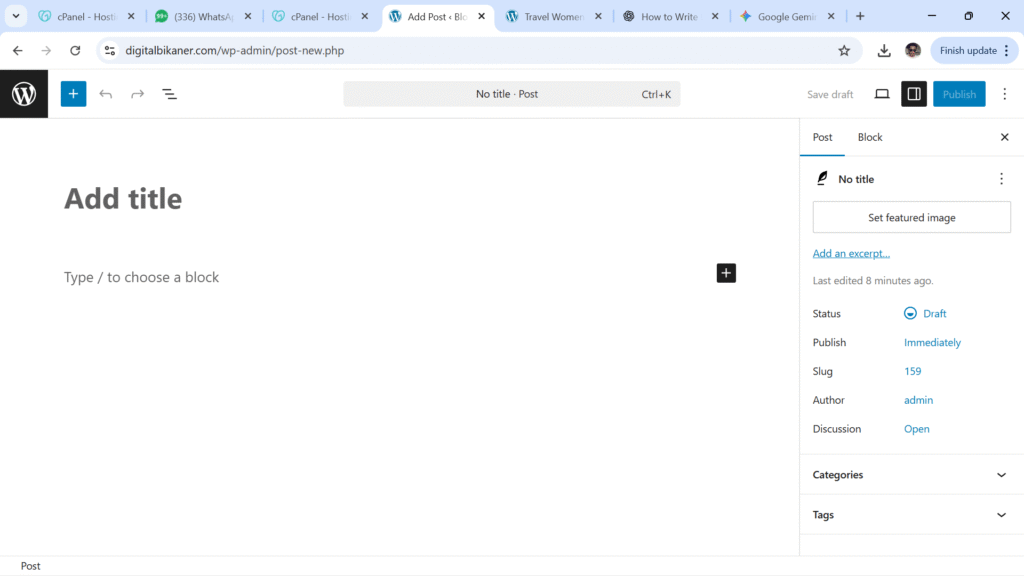This screenshot has width=1024, height=576.
Task: Open the block inserter plus button
Action: [x=73, y=94]
